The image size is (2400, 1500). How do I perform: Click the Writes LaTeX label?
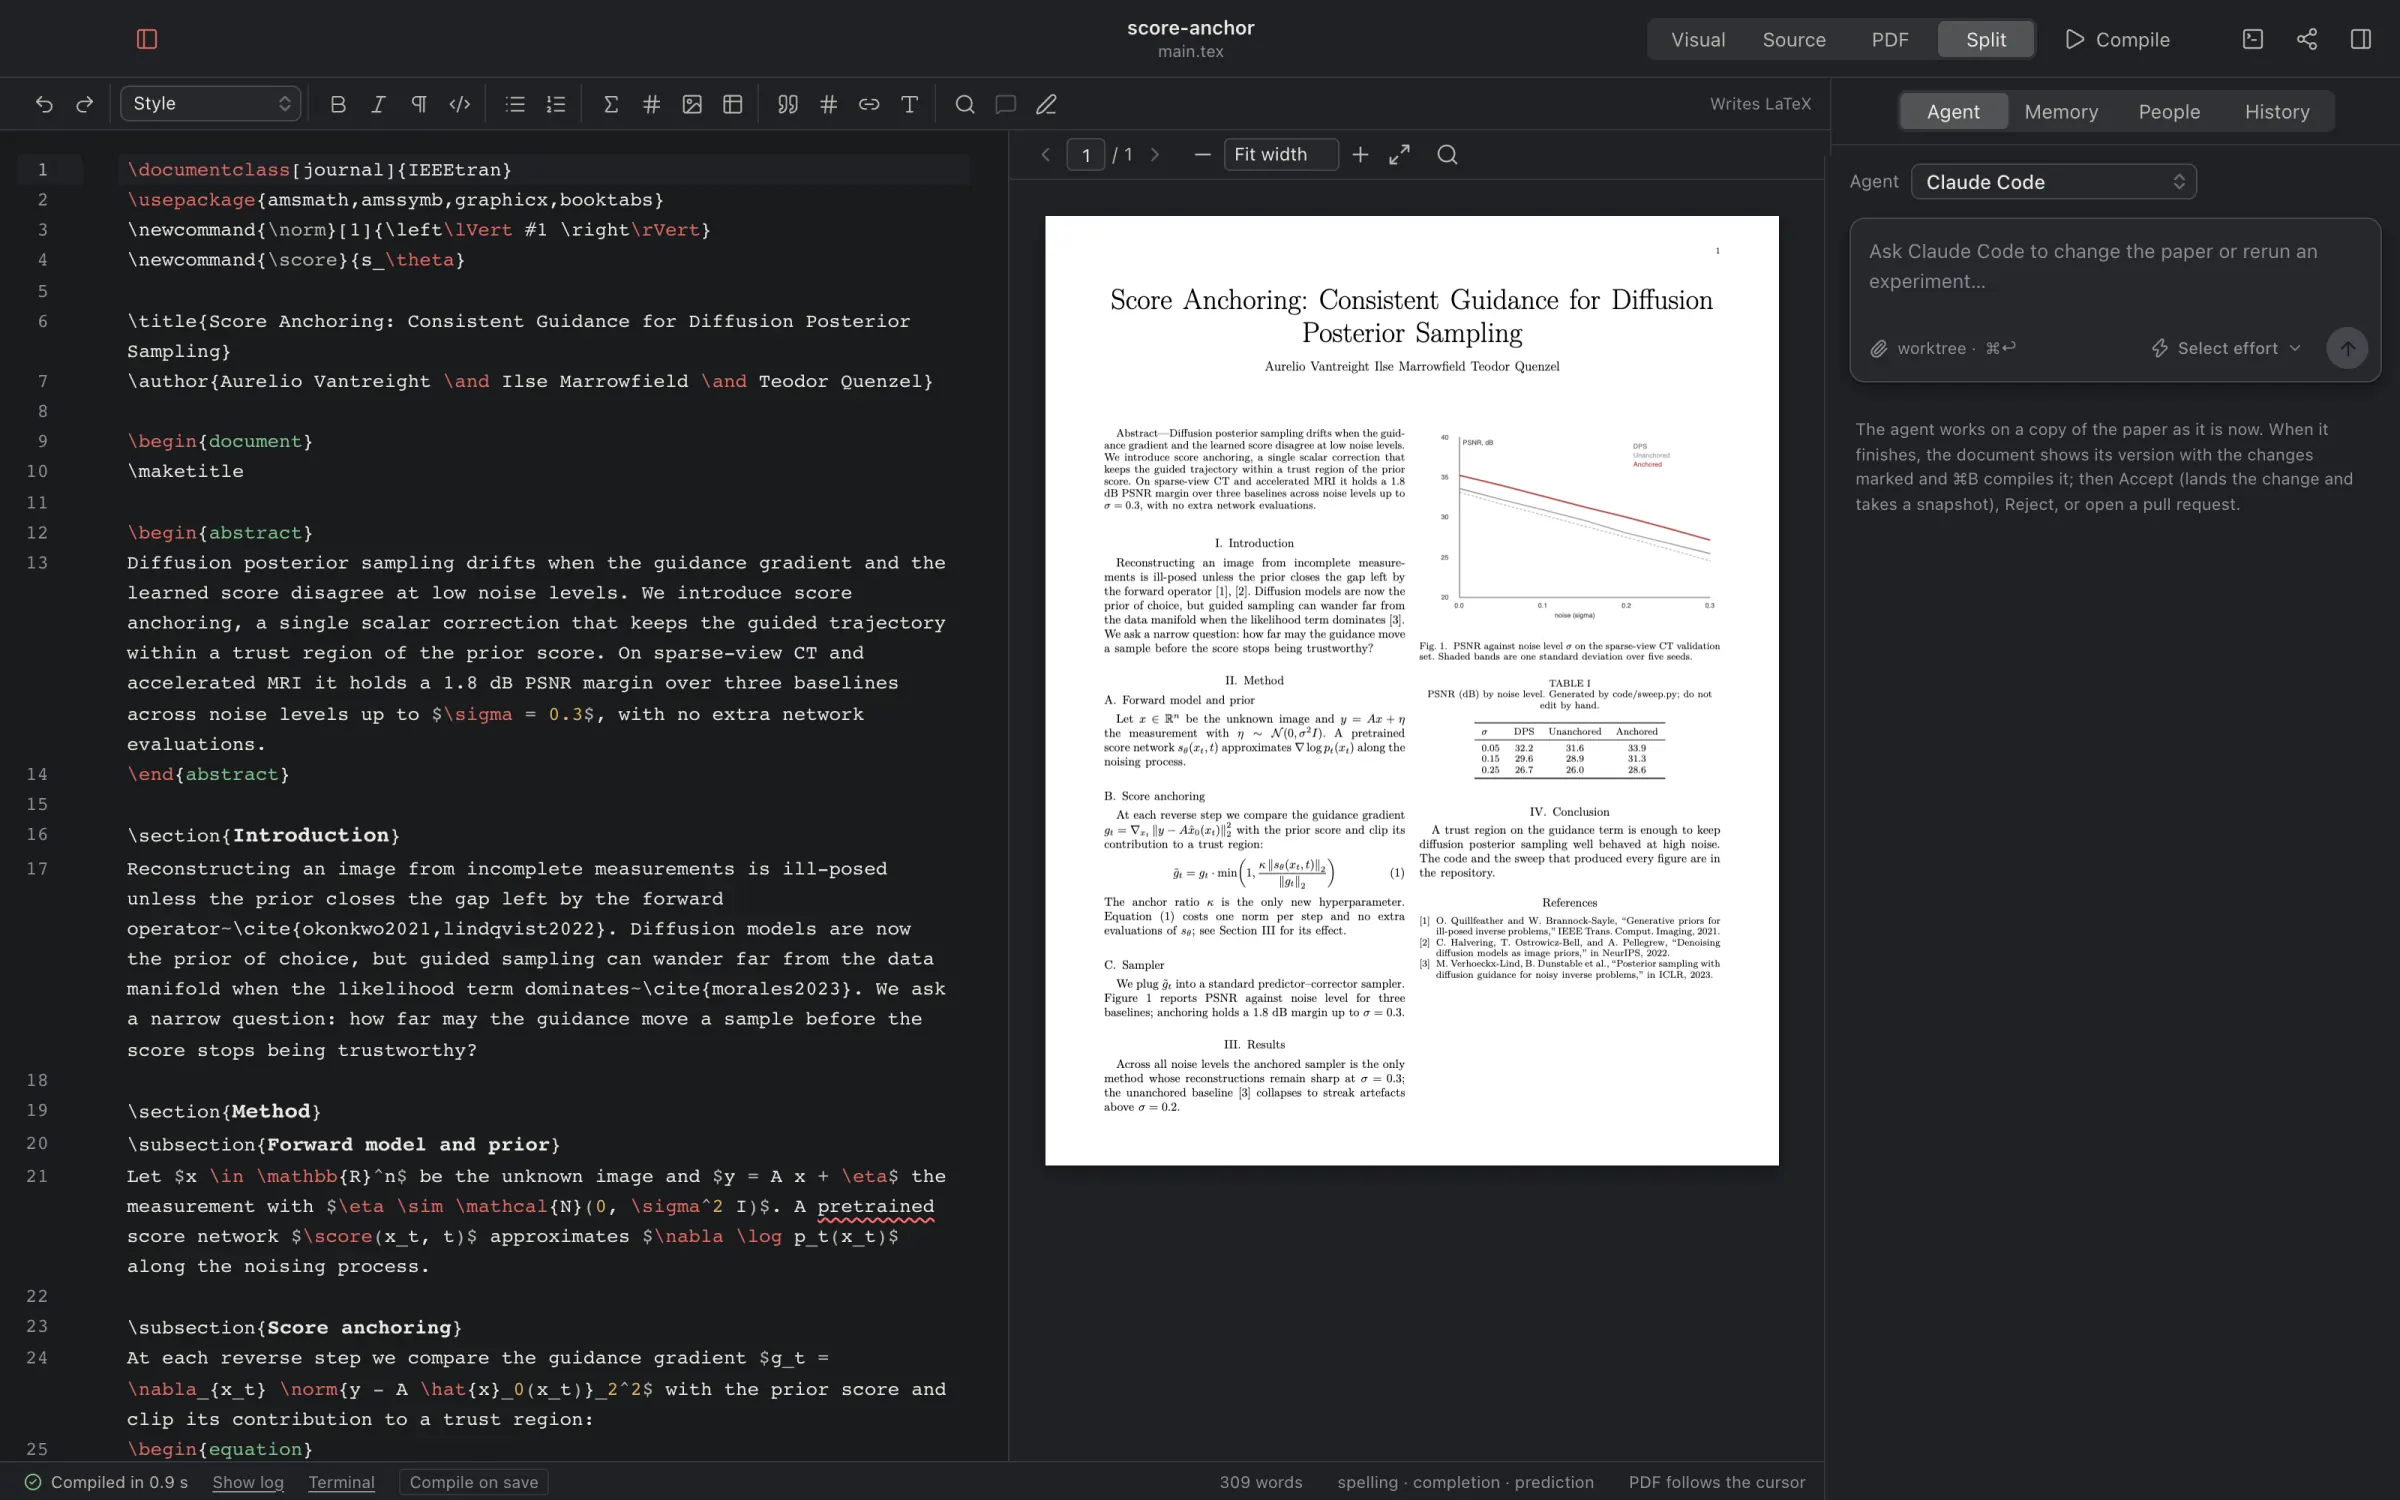(1760, 104)
